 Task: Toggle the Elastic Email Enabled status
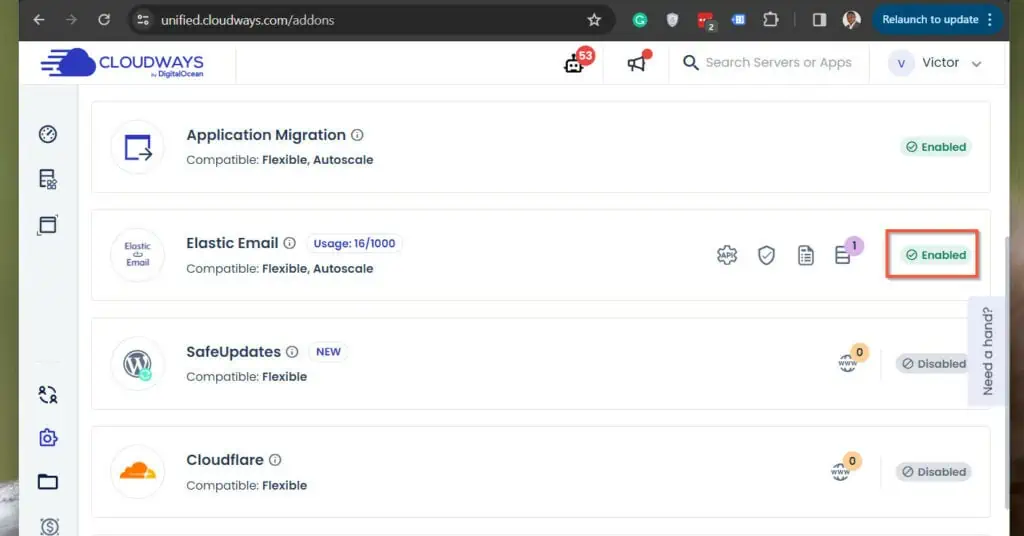(936, 255)
